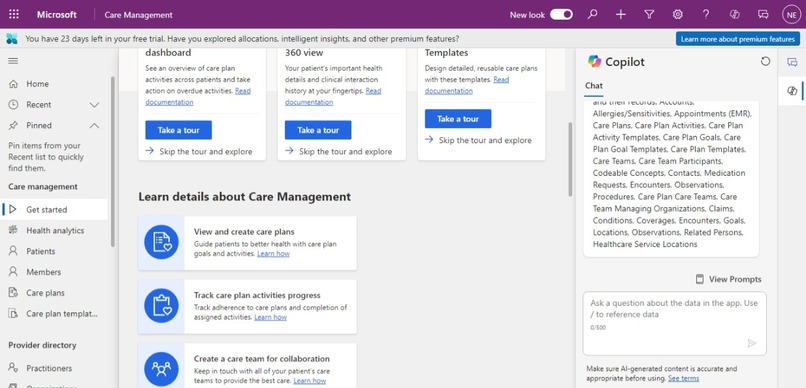Open the search magnifier in header
This screenshot has width=806, height=388.
click(593, 14)
